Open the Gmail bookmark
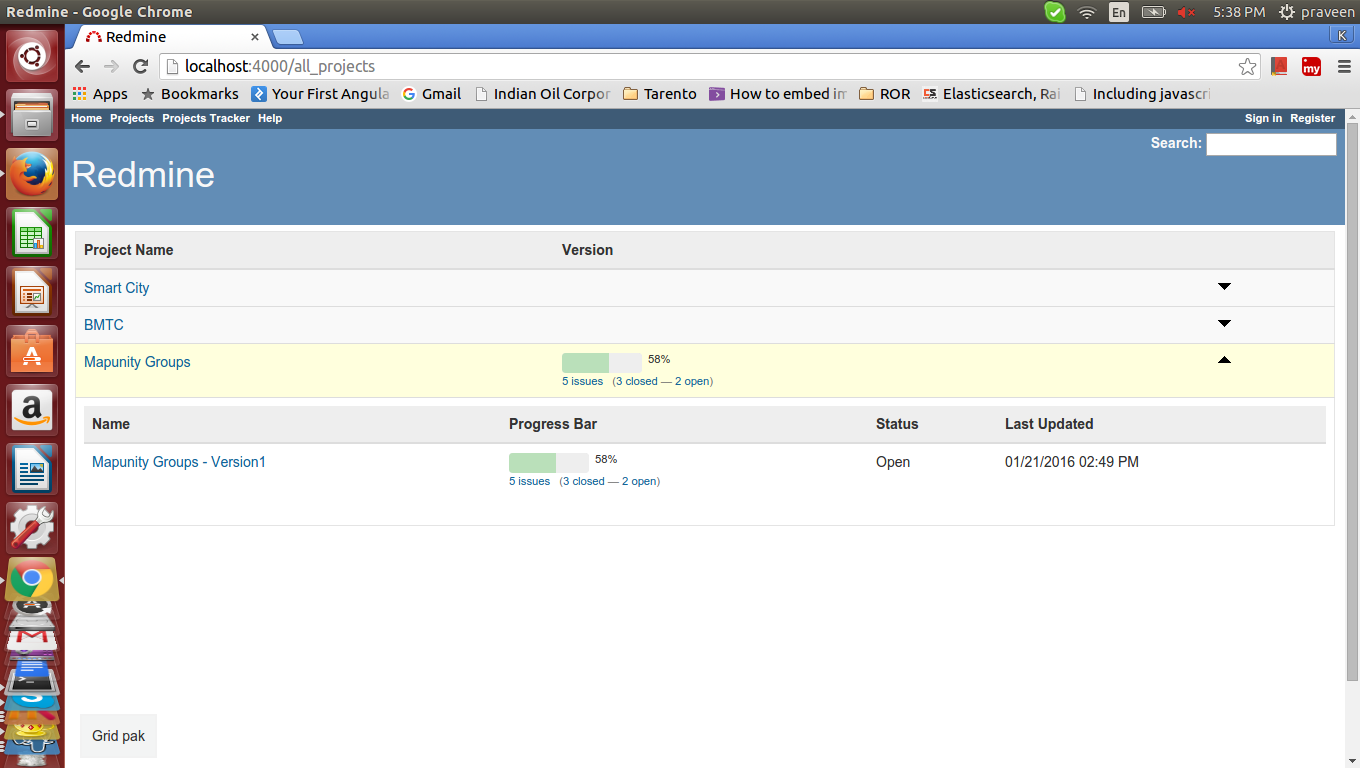Screen dimensions: 1360x768 pyautogui.click(x=431, y=94)
